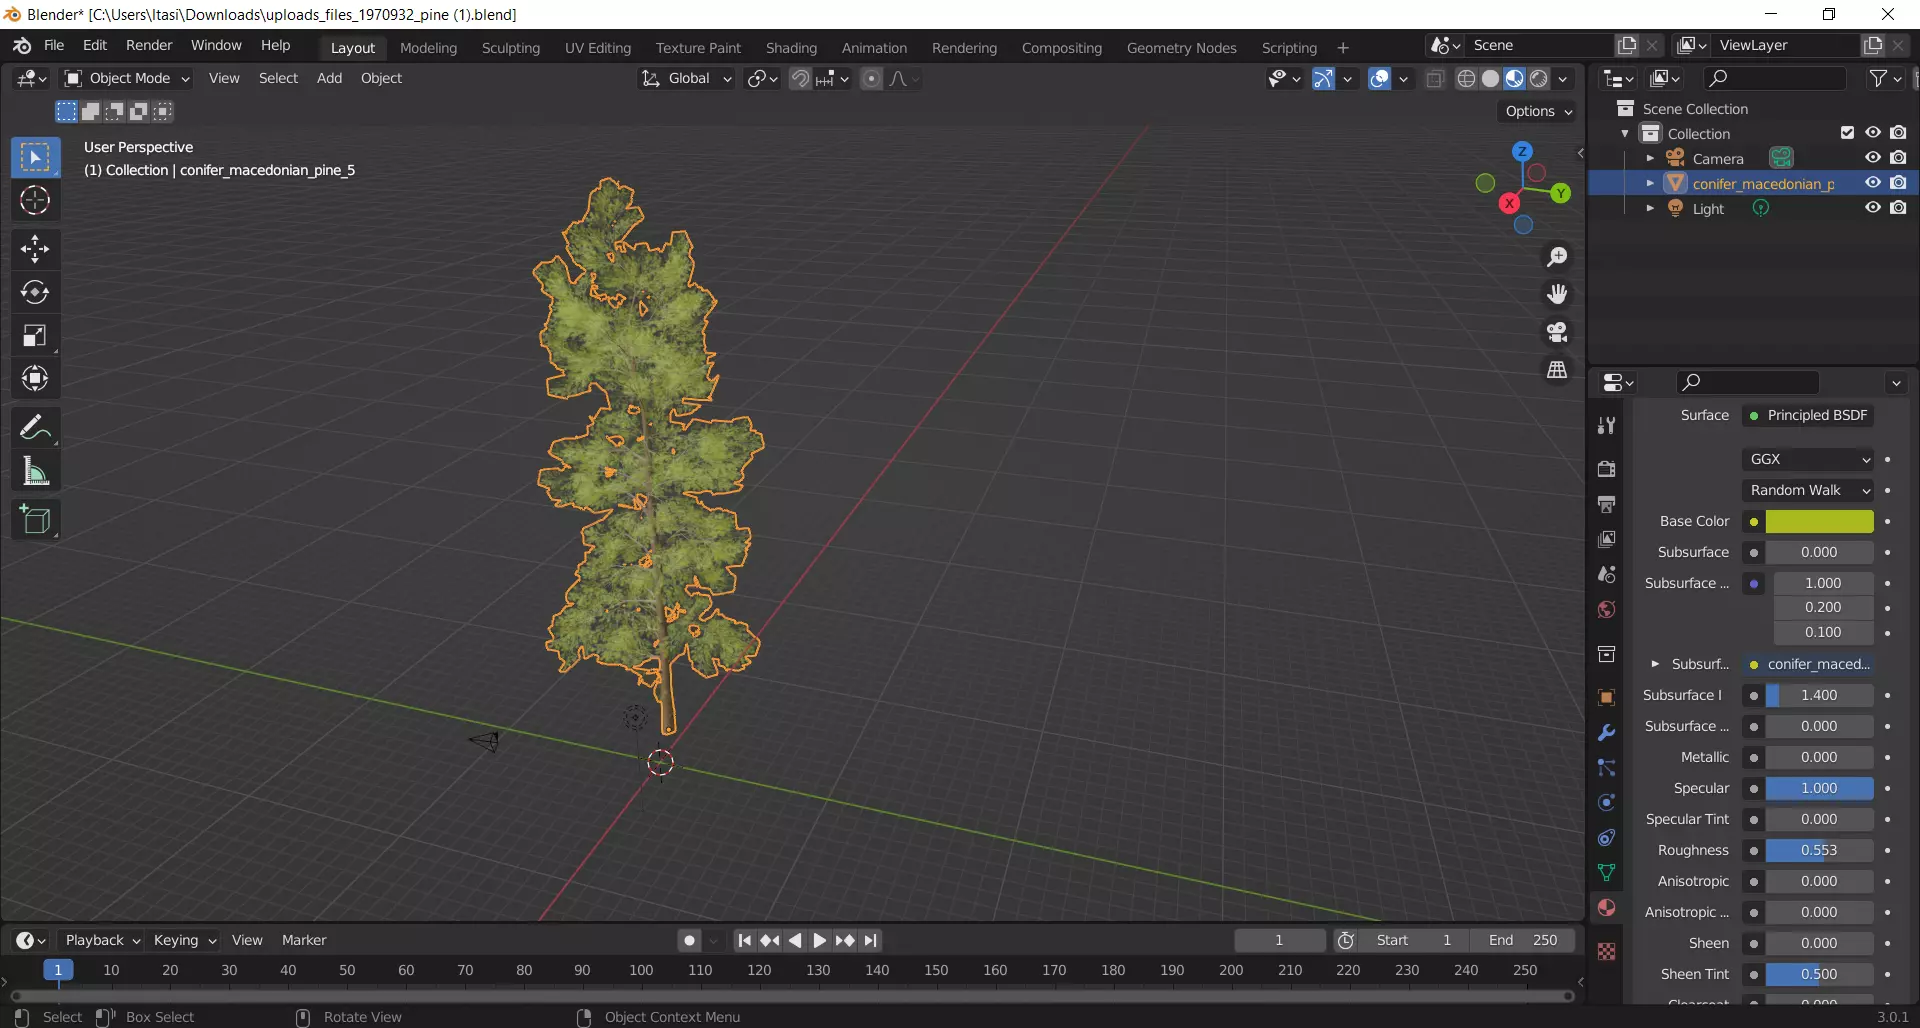Open Material properties tab icon
1920x1028 pixels.
click(1607, 908)
